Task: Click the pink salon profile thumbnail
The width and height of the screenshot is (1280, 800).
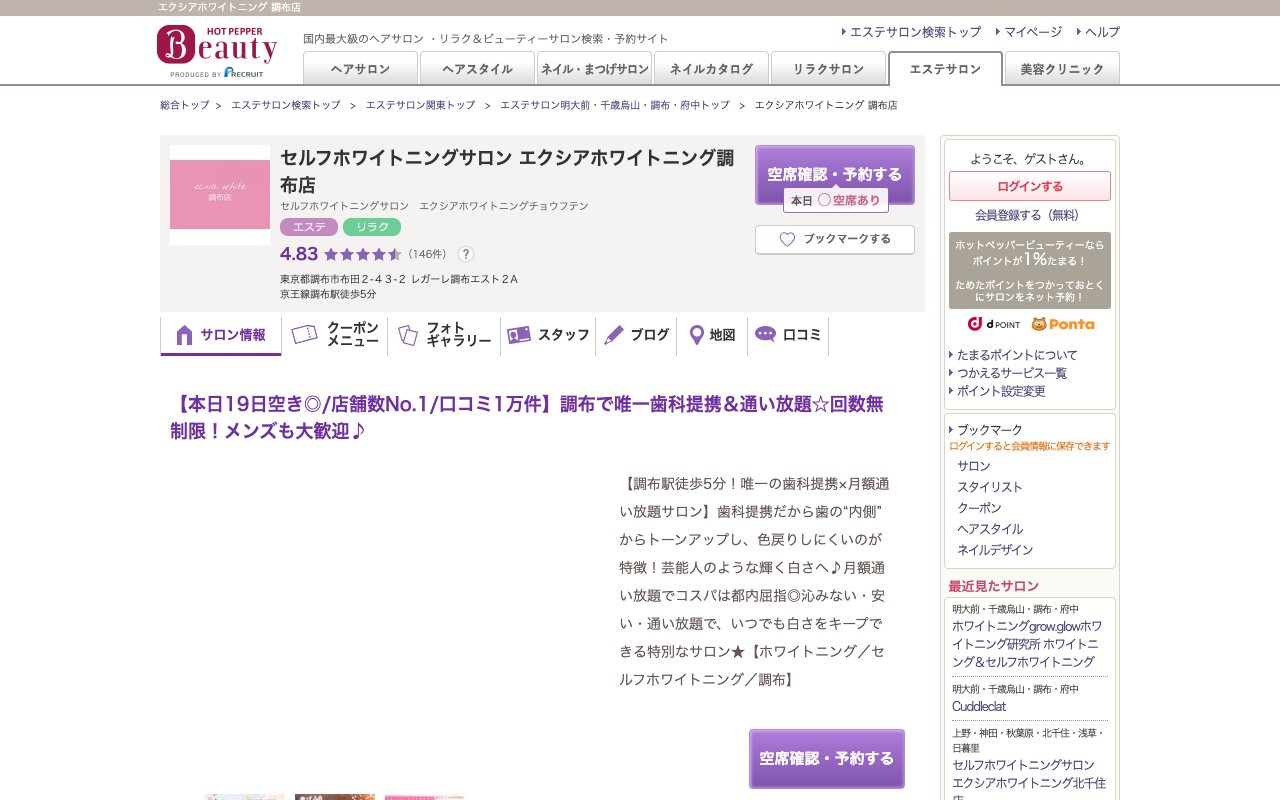Action: click(220, 194)
